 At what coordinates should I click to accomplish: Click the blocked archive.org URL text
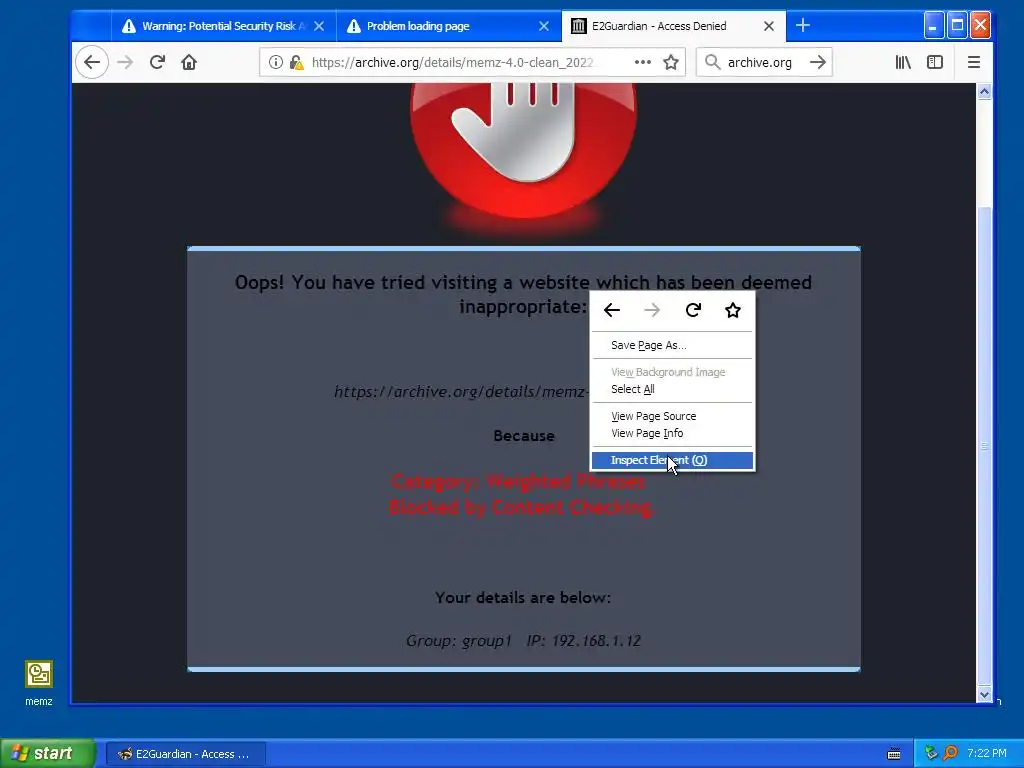point(462,391)
